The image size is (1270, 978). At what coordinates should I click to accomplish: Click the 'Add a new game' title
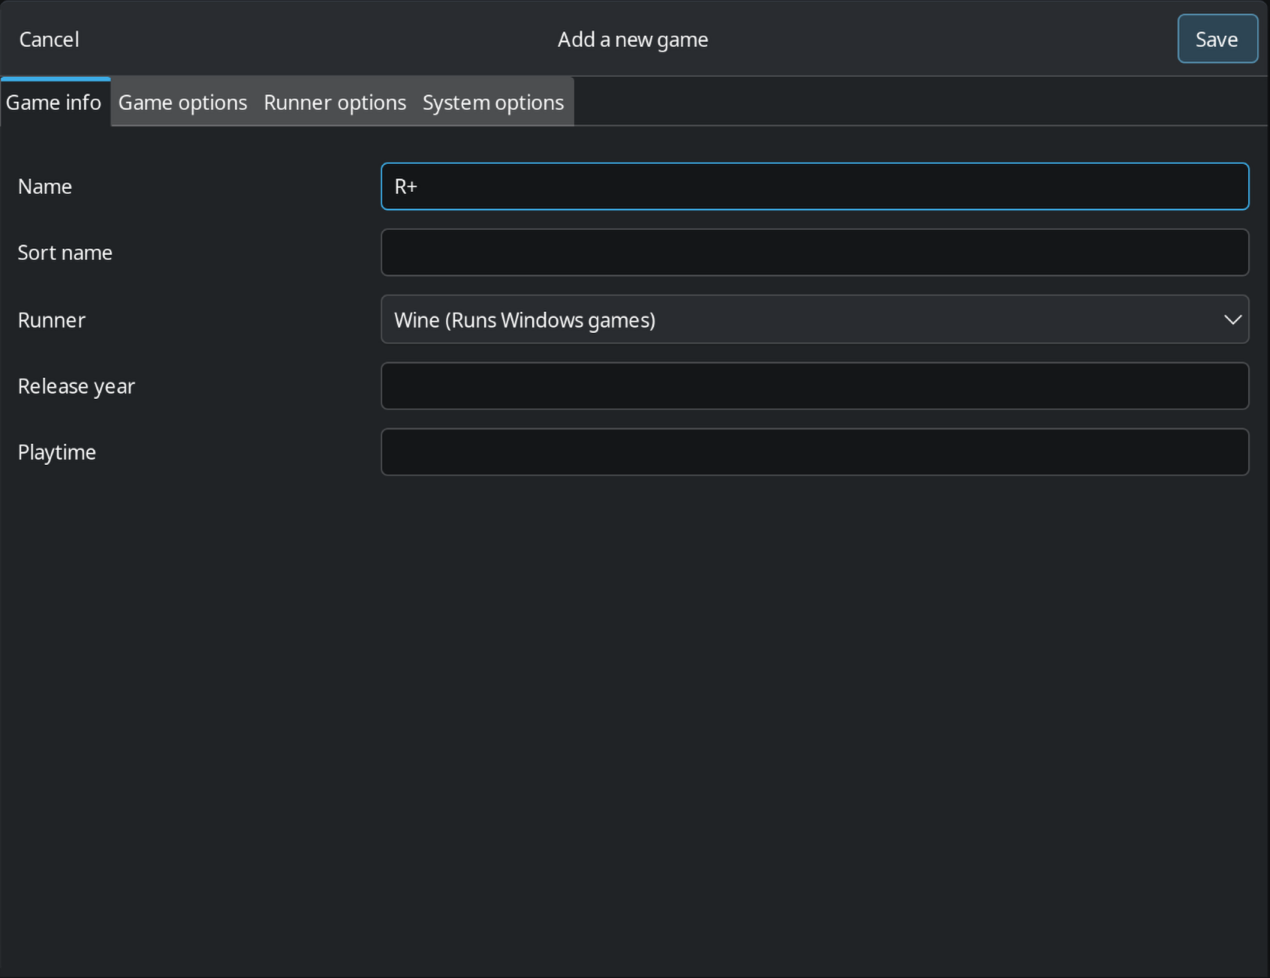633,39
